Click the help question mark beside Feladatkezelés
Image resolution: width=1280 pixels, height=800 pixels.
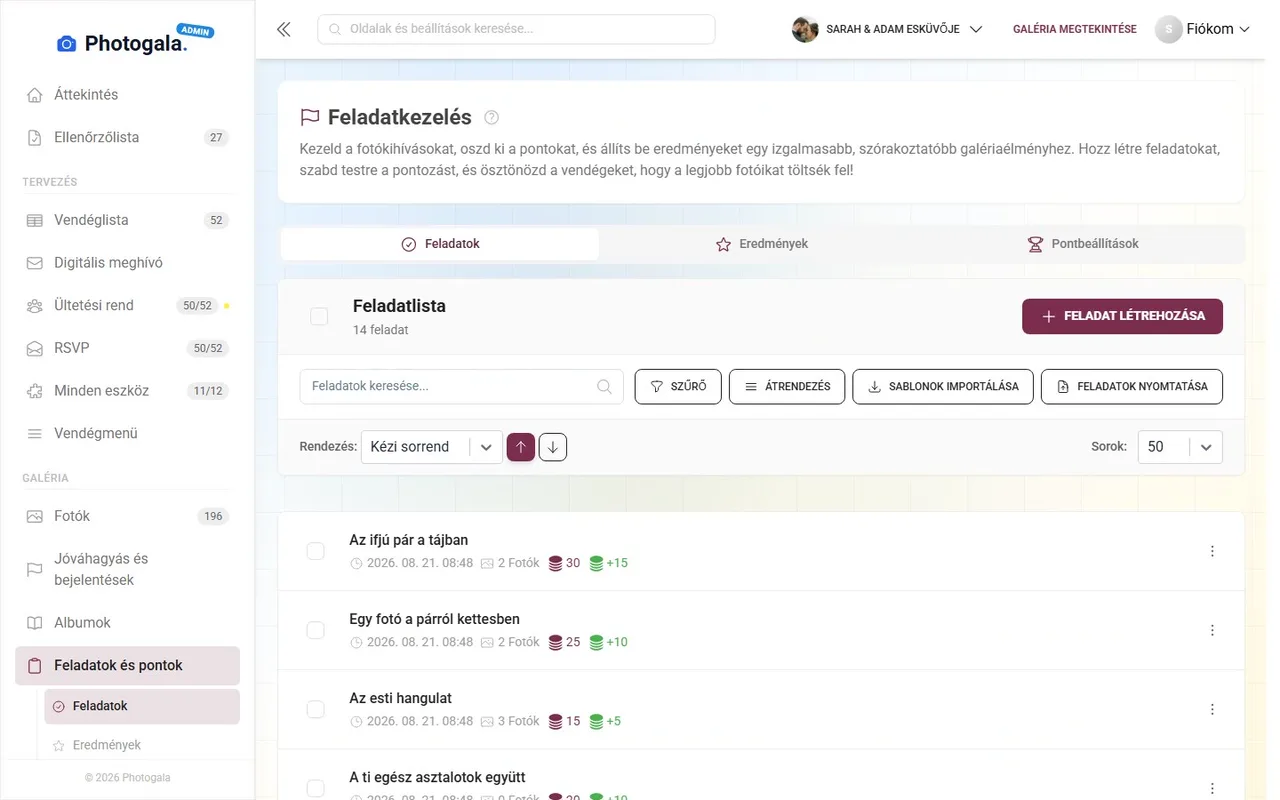[x=491, y=118]
